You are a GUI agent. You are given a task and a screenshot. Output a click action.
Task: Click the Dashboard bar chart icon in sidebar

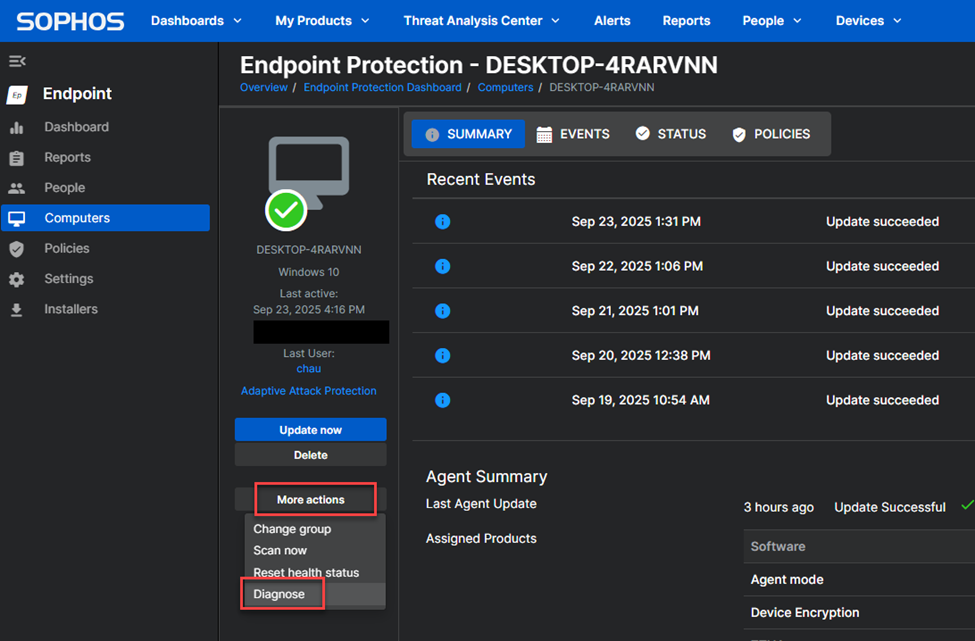pos(16,128)
